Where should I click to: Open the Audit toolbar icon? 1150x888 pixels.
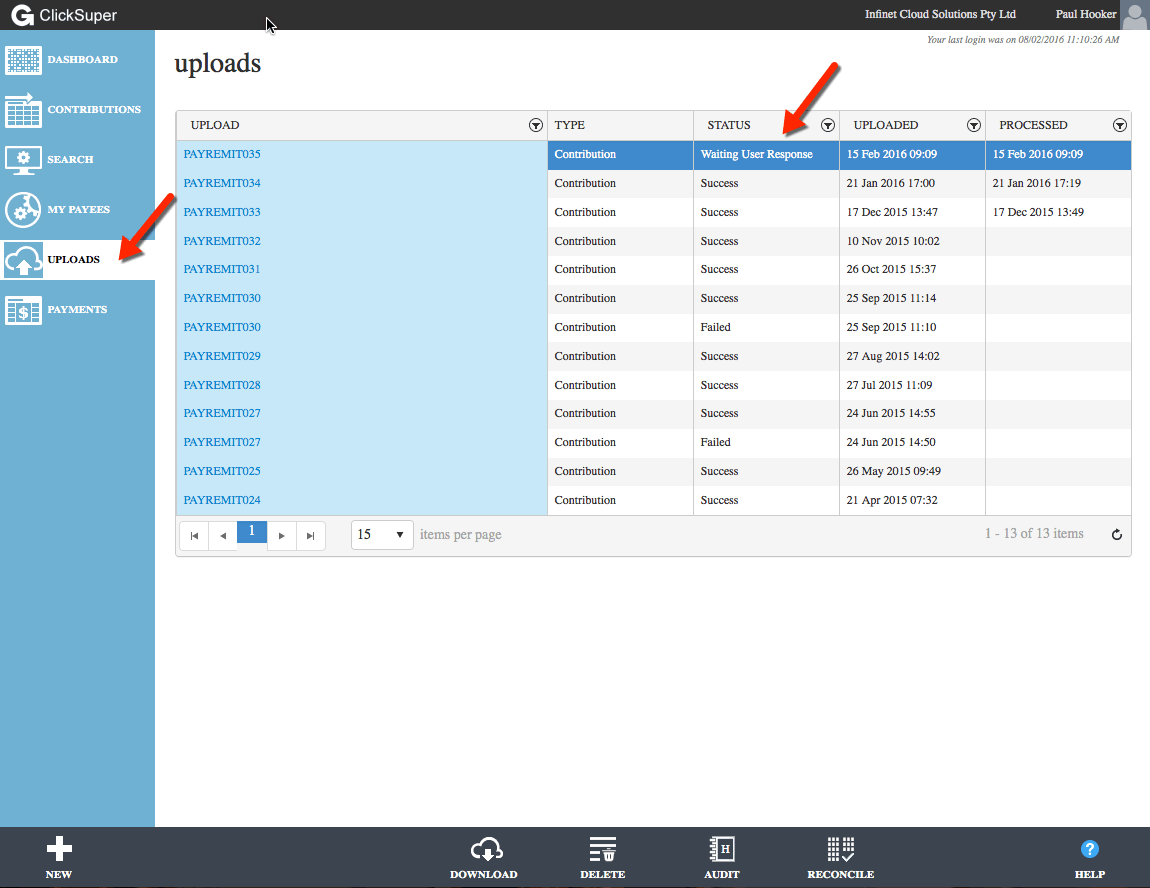722,850
